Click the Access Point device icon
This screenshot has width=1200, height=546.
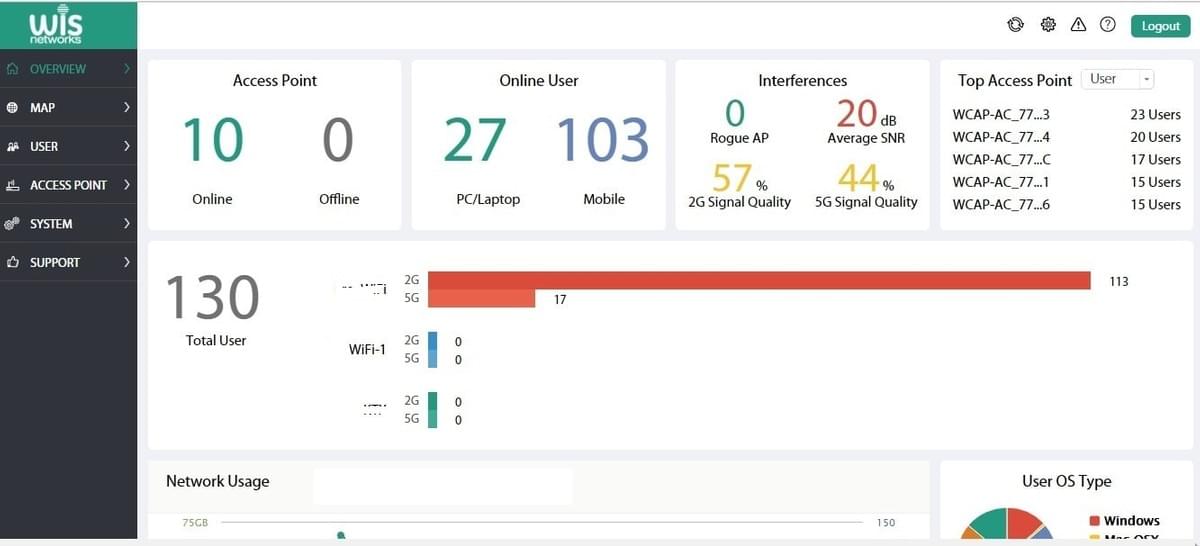point(12,185)
